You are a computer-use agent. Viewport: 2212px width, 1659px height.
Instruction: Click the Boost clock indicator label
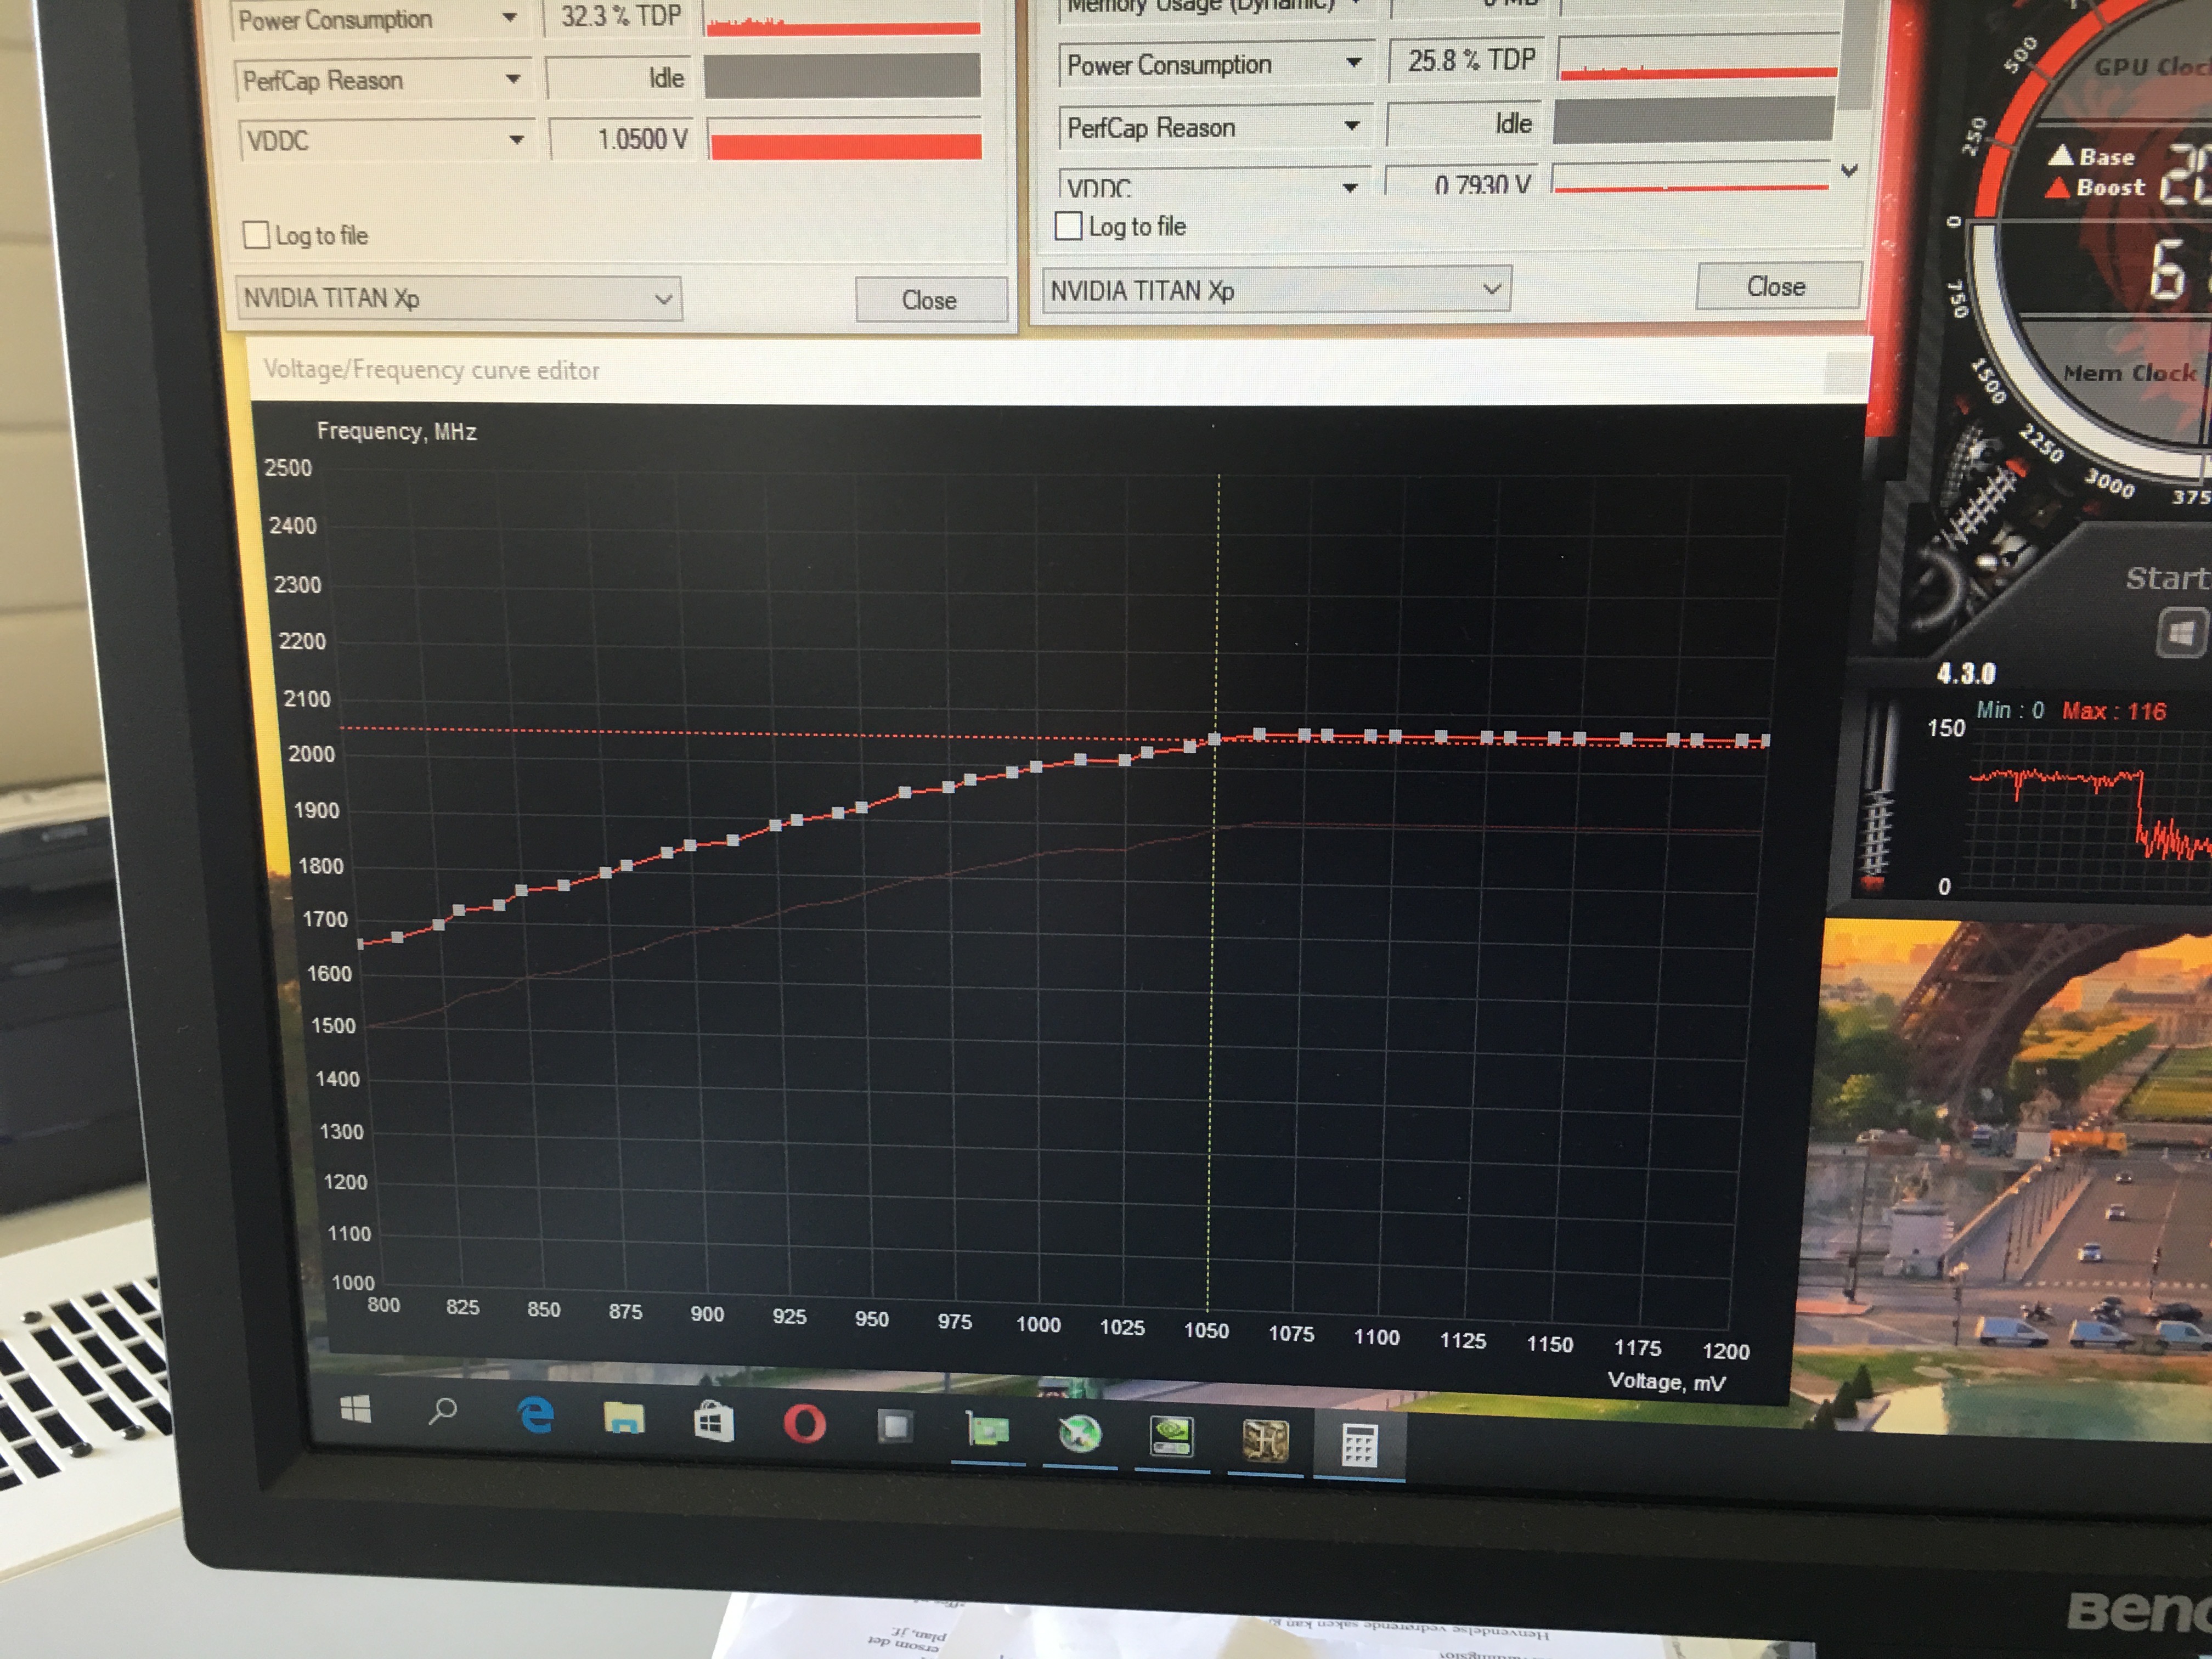[x=2110, y=187]
